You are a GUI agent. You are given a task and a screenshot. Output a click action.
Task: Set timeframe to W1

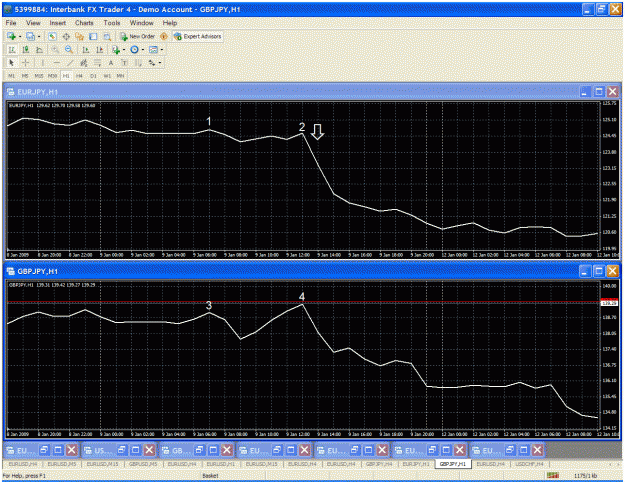tap(107, 76)
